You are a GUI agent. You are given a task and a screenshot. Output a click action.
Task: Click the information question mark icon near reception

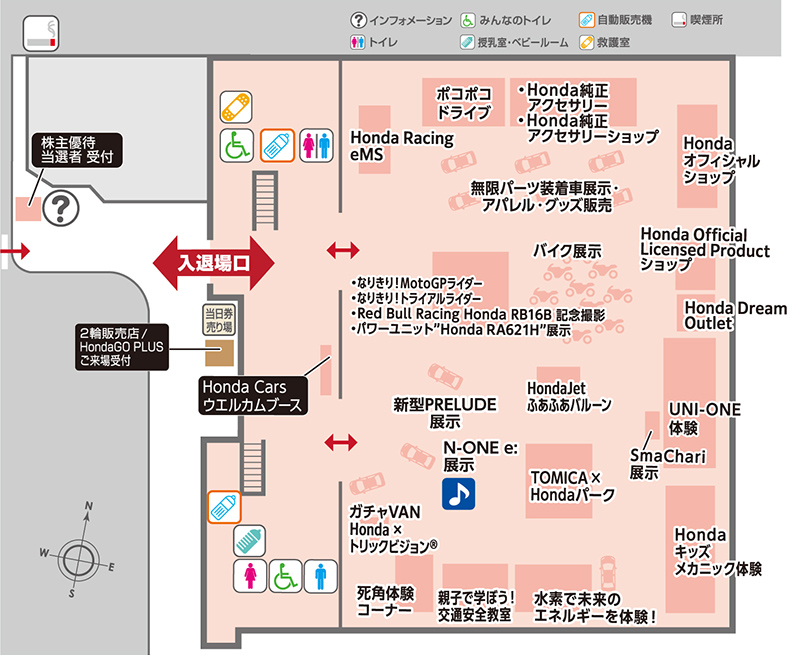[62, 208]
